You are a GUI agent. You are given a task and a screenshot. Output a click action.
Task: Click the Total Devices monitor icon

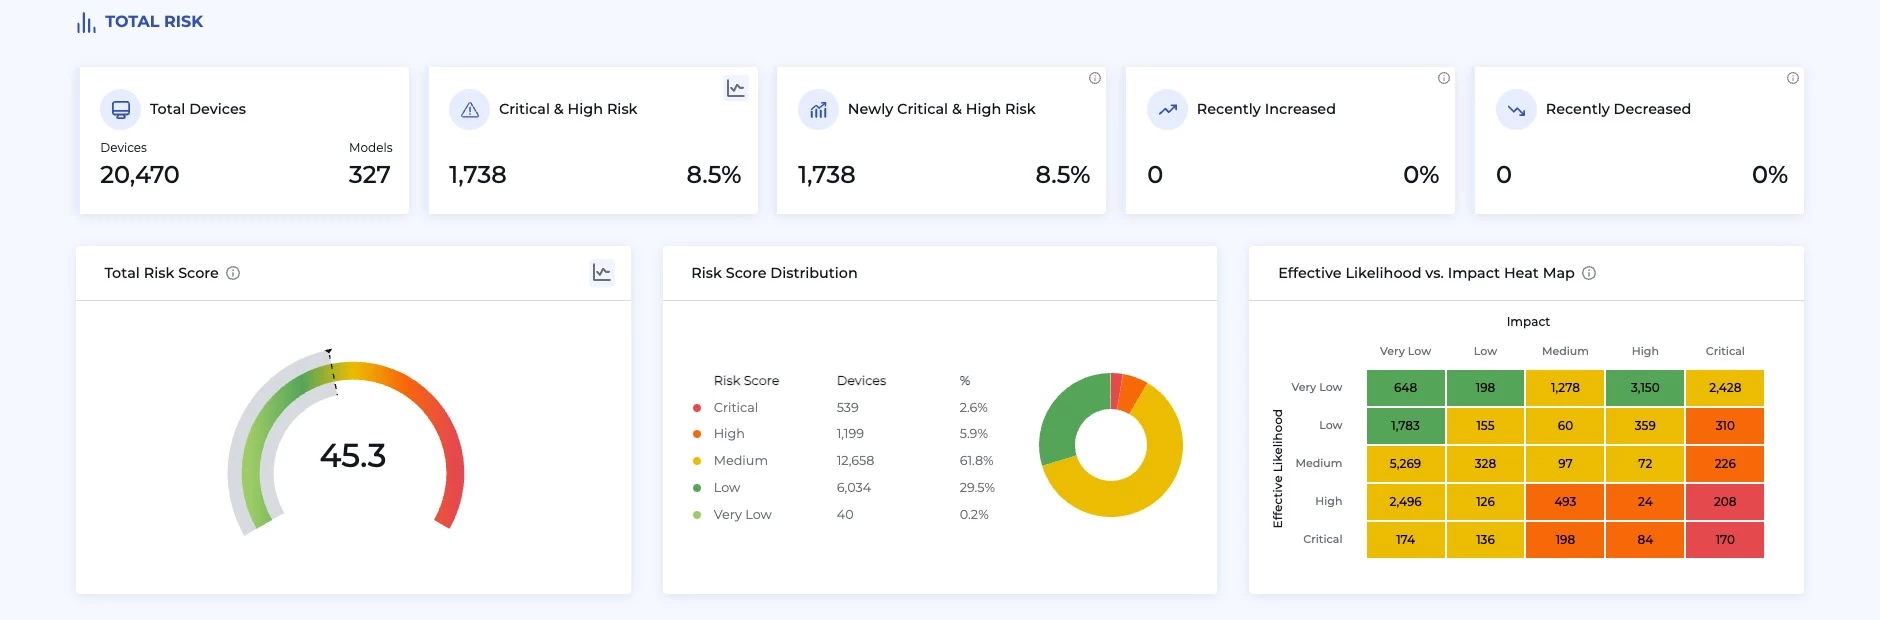pos(121,110)
